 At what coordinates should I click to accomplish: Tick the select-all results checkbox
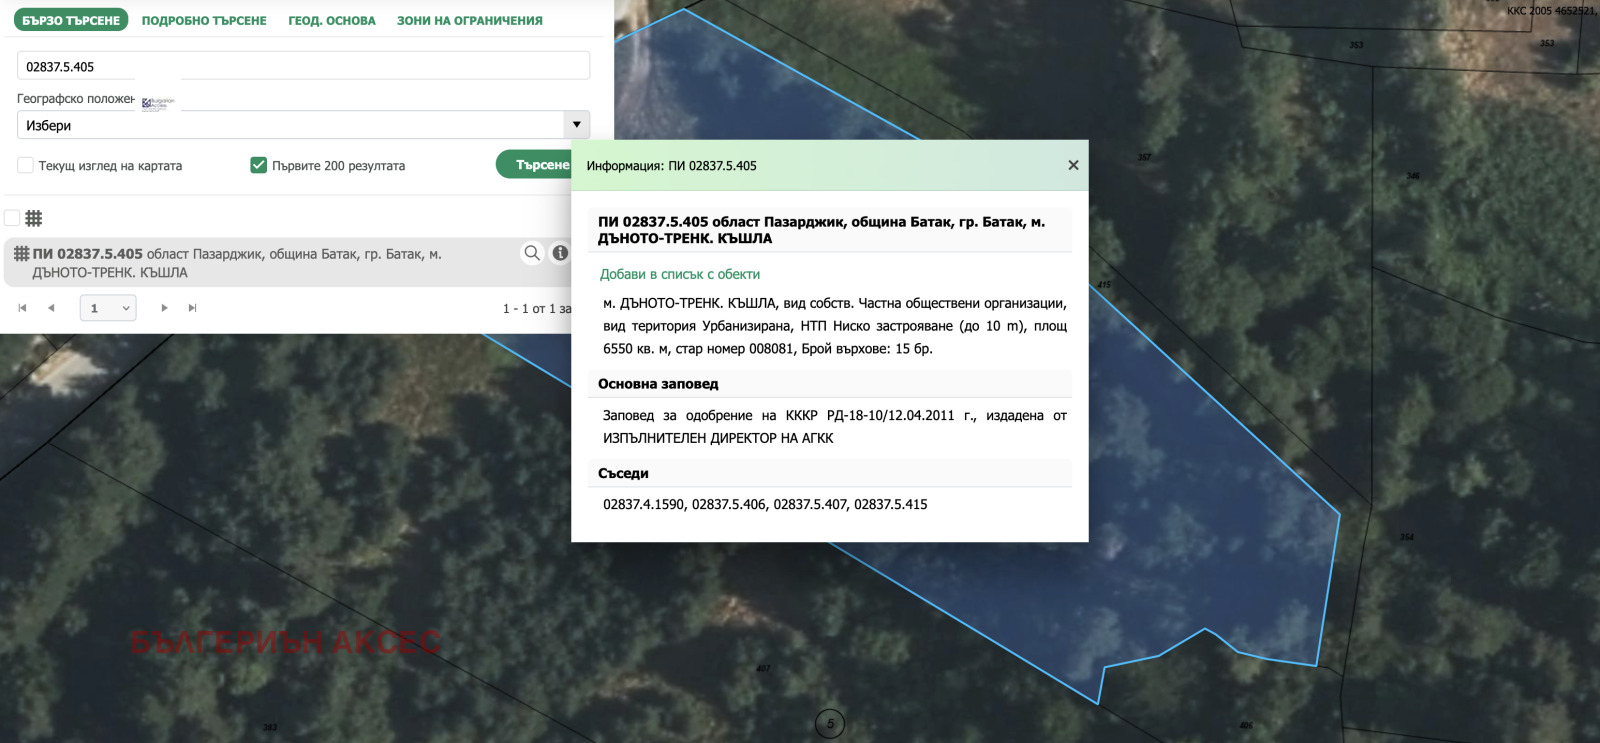coord(12,218)
